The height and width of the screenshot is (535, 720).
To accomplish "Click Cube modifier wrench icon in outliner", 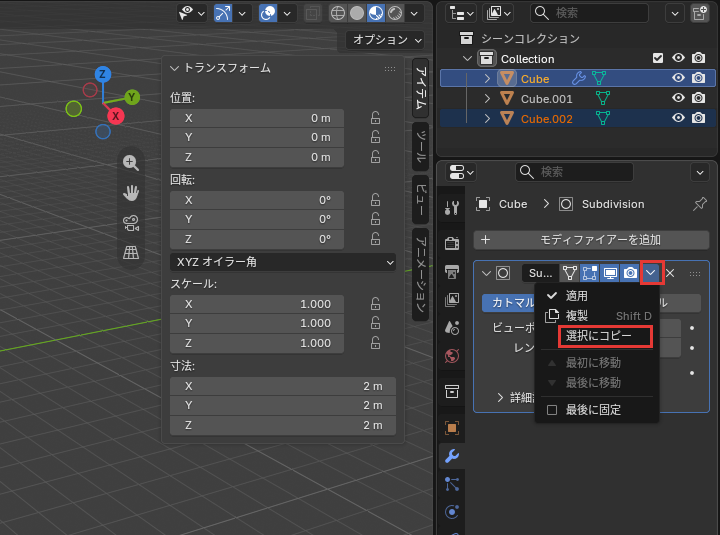I will pyautogui.click(x=579, y=79).
